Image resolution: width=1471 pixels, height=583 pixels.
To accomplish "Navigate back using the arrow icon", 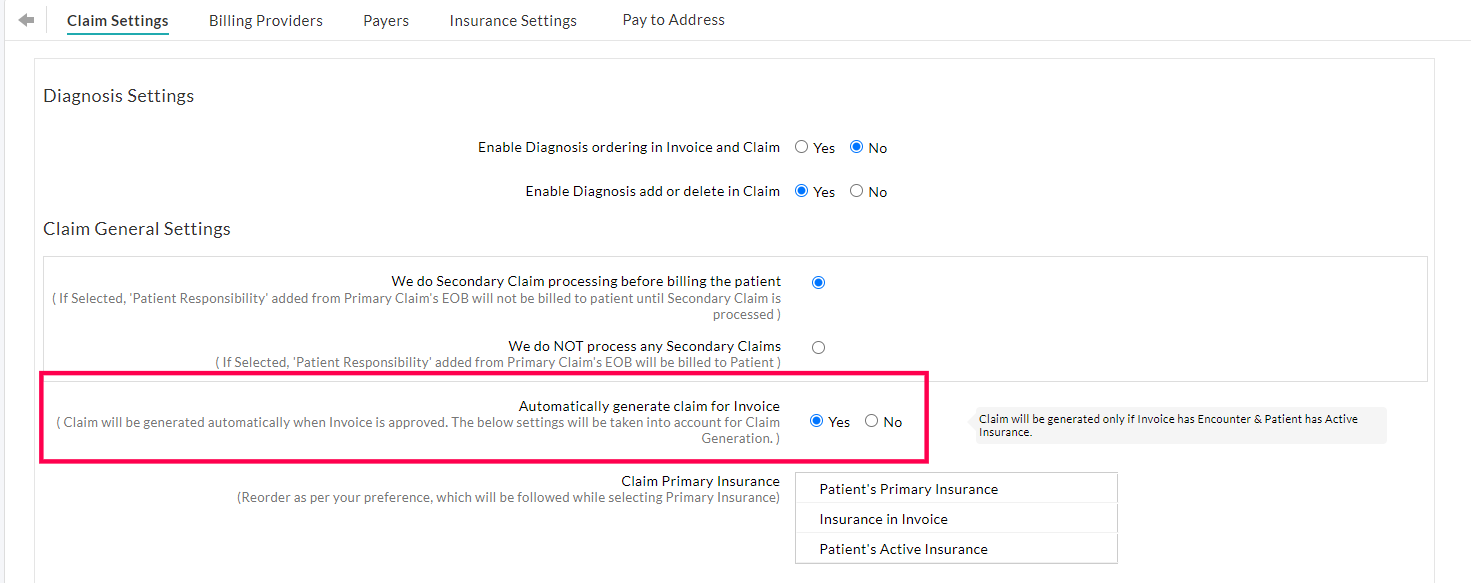I will click(26, 17).
